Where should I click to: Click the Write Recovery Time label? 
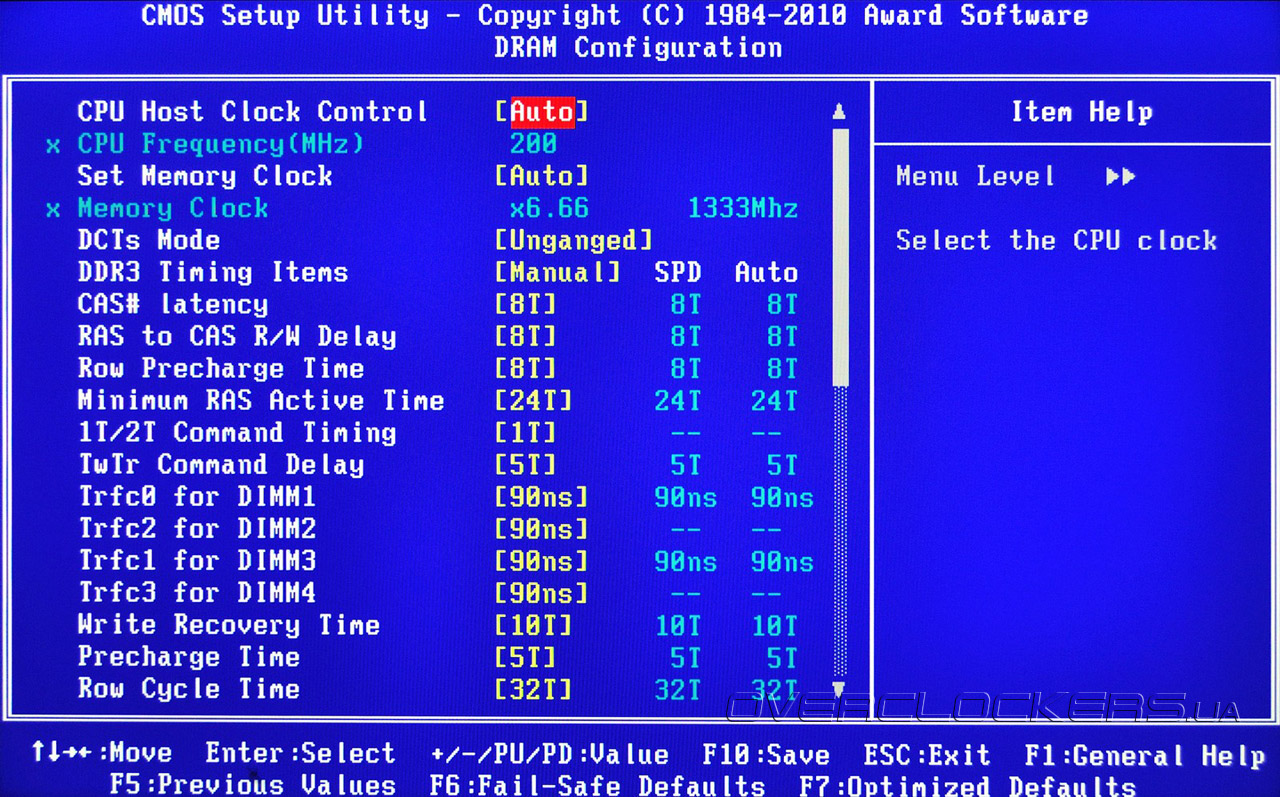click(x=229, y=625)
